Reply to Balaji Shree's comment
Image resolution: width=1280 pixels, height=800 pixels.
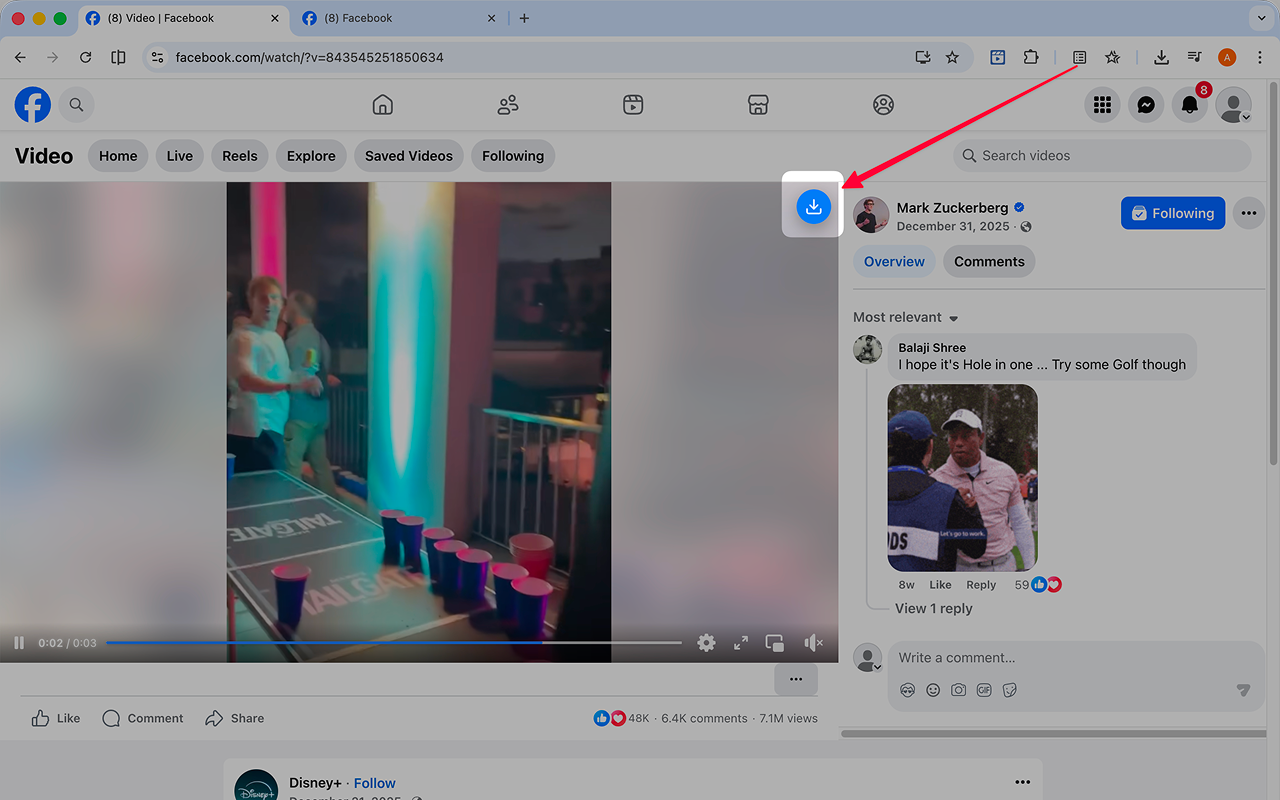click(x=981, y=585)
